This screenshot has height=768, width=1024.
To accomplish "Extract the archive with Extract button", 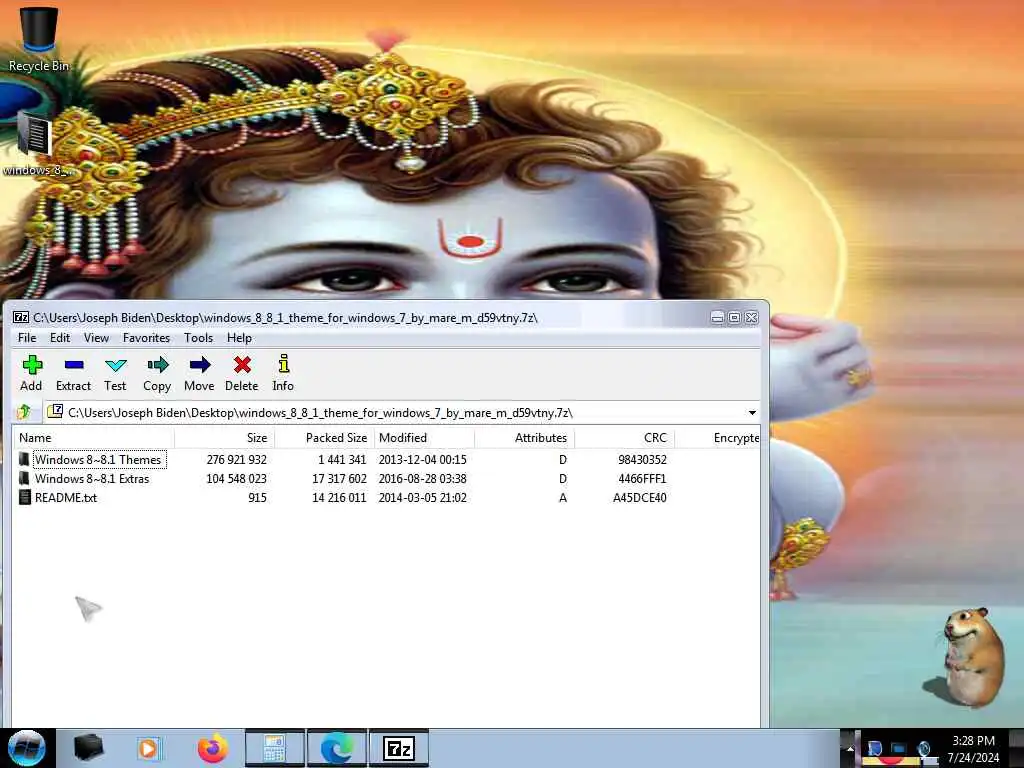I will (x=73, y=373).
